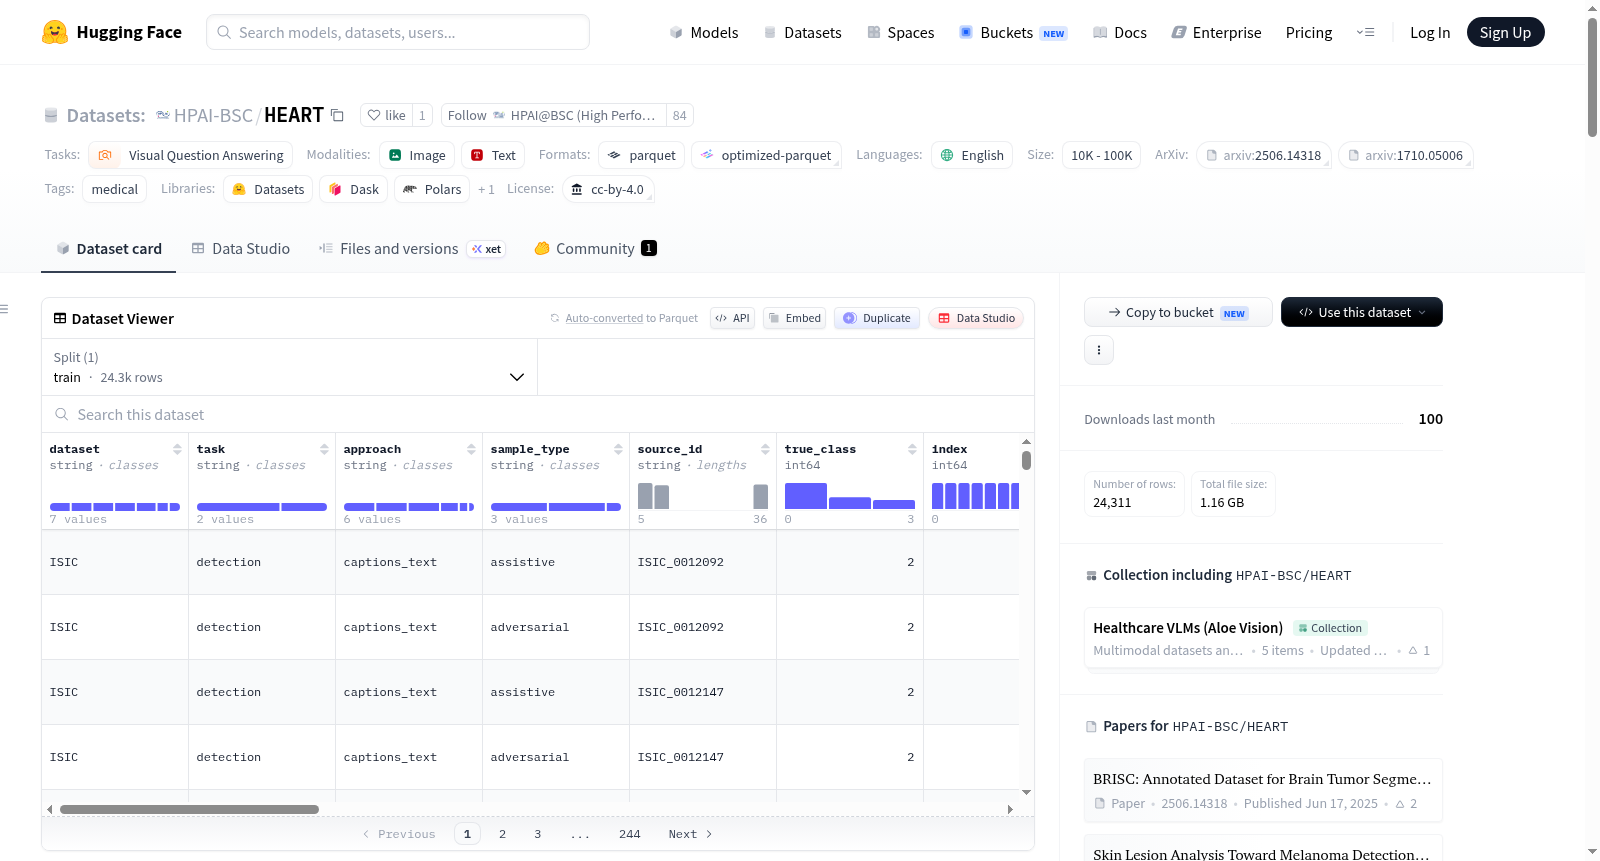
Task: Click the table horizontal scrollbar
Action: [189, 809]
